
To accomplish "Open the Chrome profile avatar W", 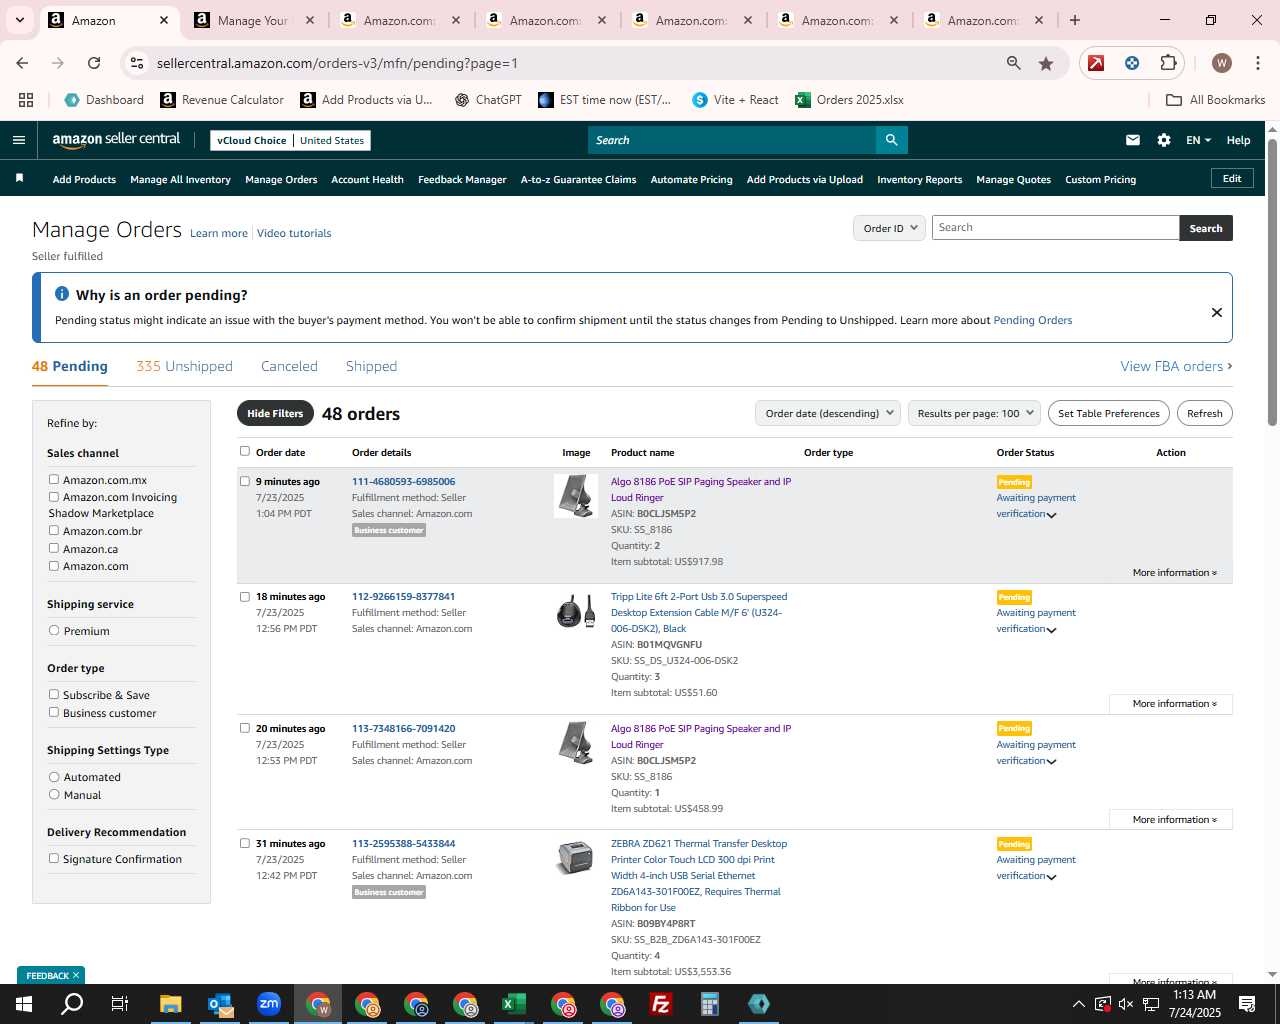I will coord(1221,63).
